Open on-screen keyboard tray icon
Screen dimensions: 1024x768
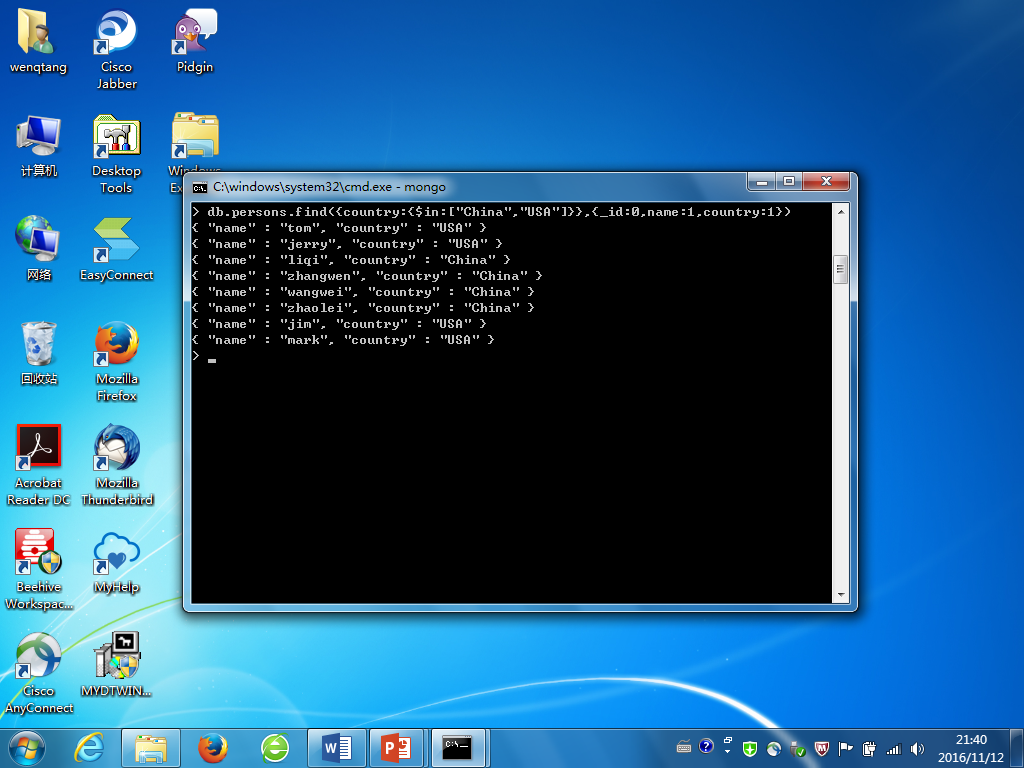pyautogui.click(x=684, y=747)
